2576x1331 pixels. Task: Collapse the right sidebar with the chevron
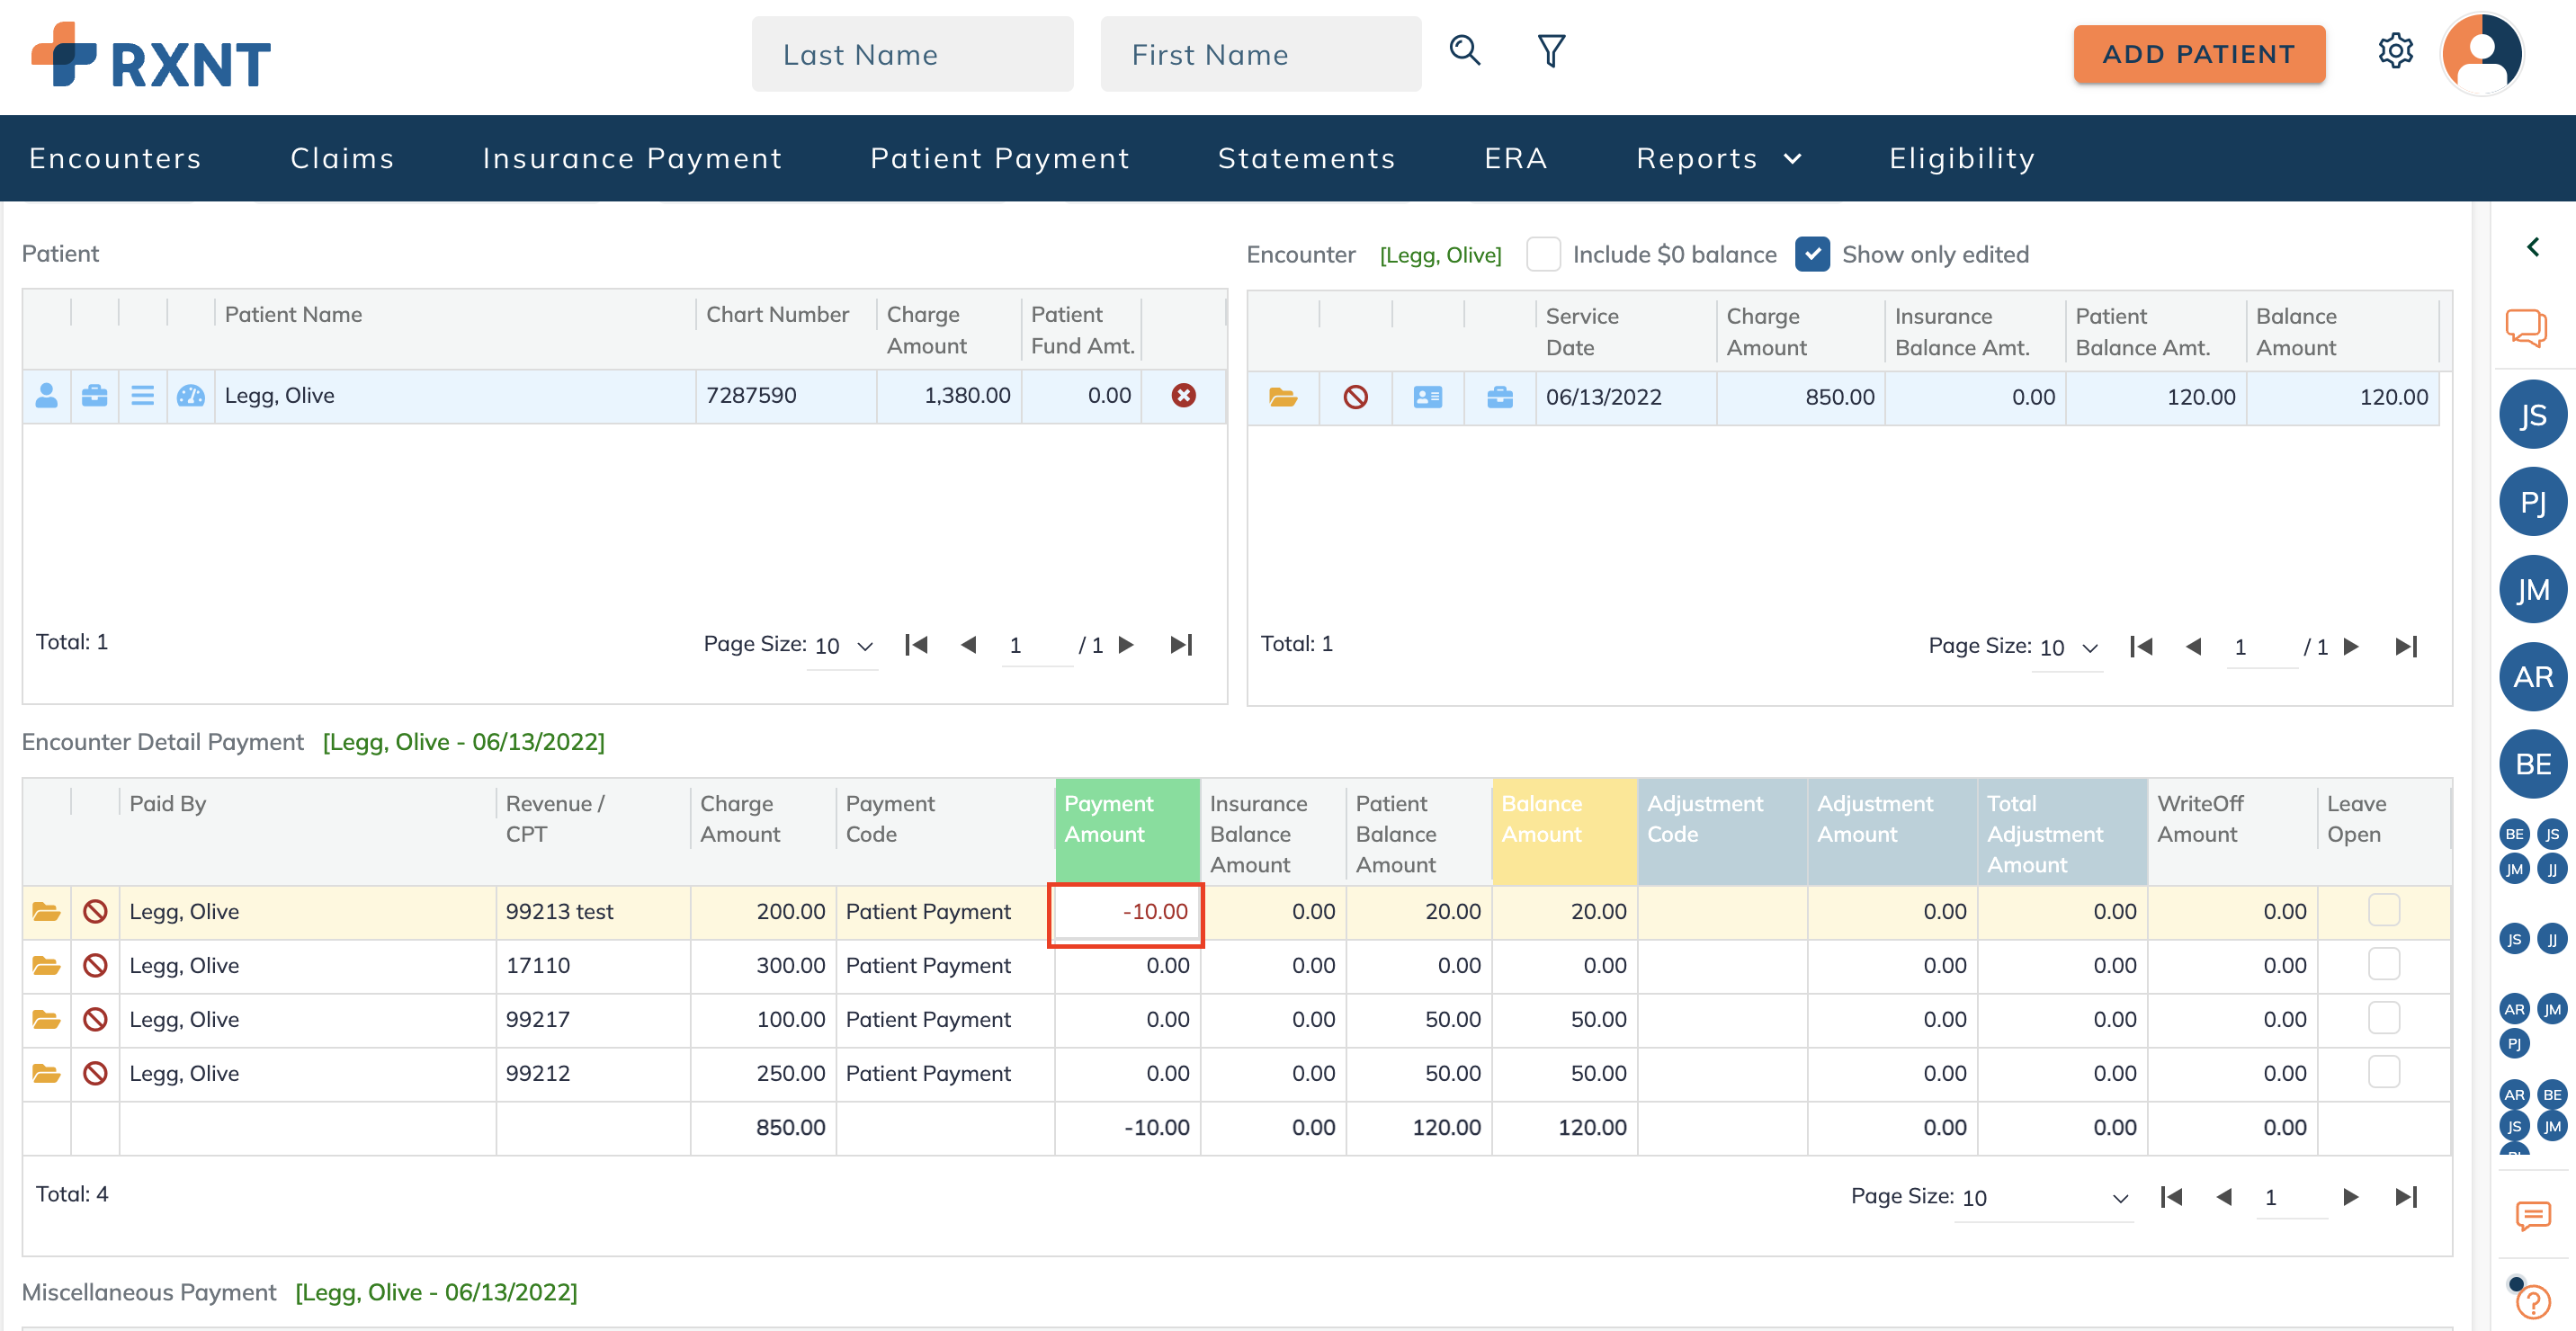point(2533,247)
